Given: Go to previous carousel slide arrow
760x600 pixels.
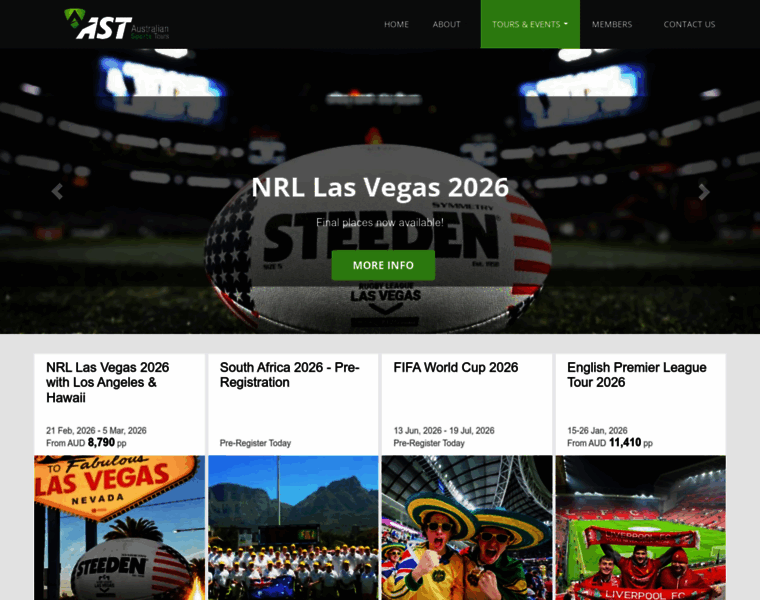Looking at the screenshot, I should 57,191.
